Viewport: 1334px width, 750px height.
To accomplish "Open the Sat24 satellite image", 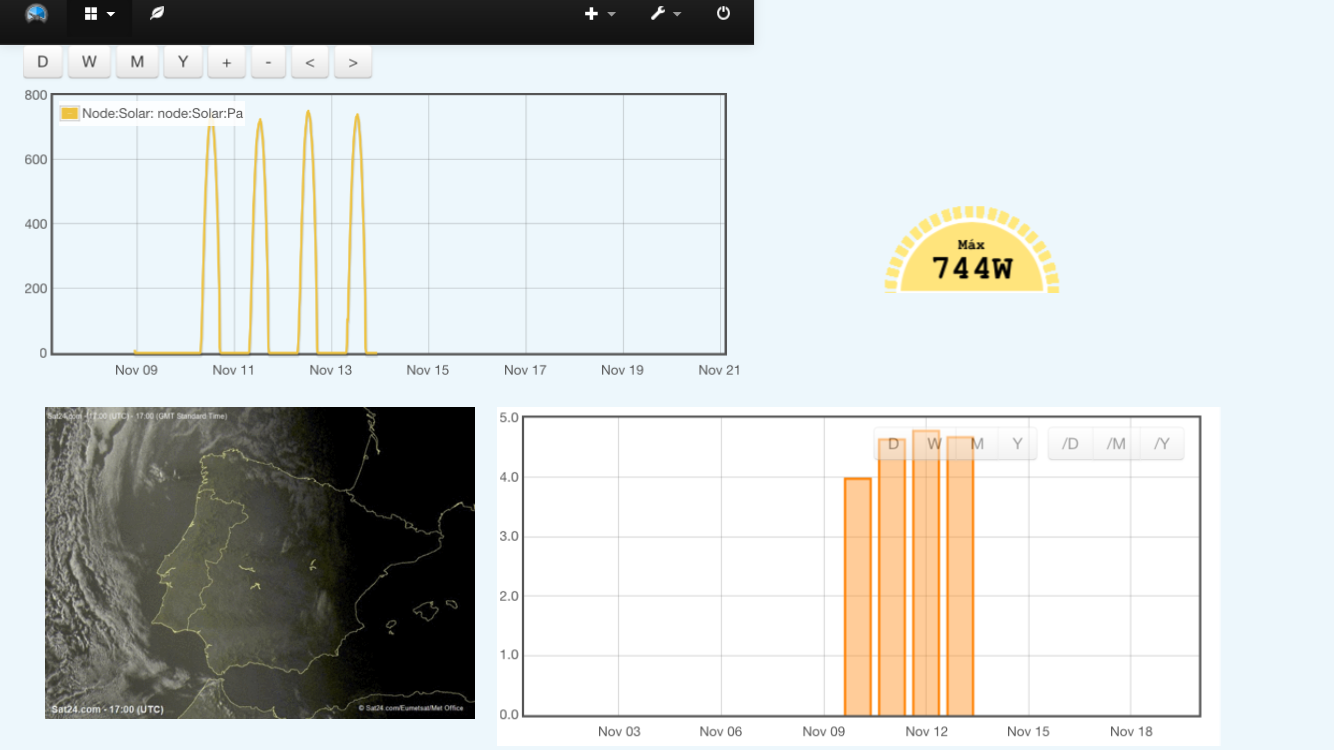I will (260, 562).
